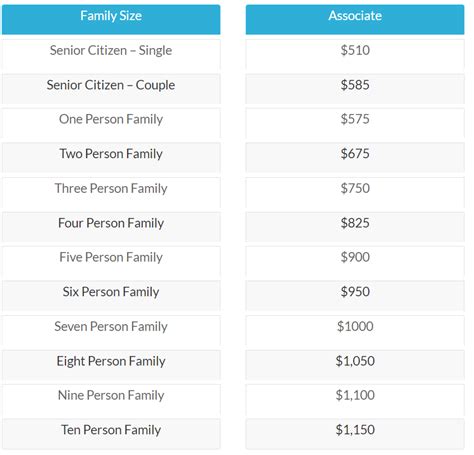
Task: Click the $510 price cell
Action: click(x=355, y=54)
